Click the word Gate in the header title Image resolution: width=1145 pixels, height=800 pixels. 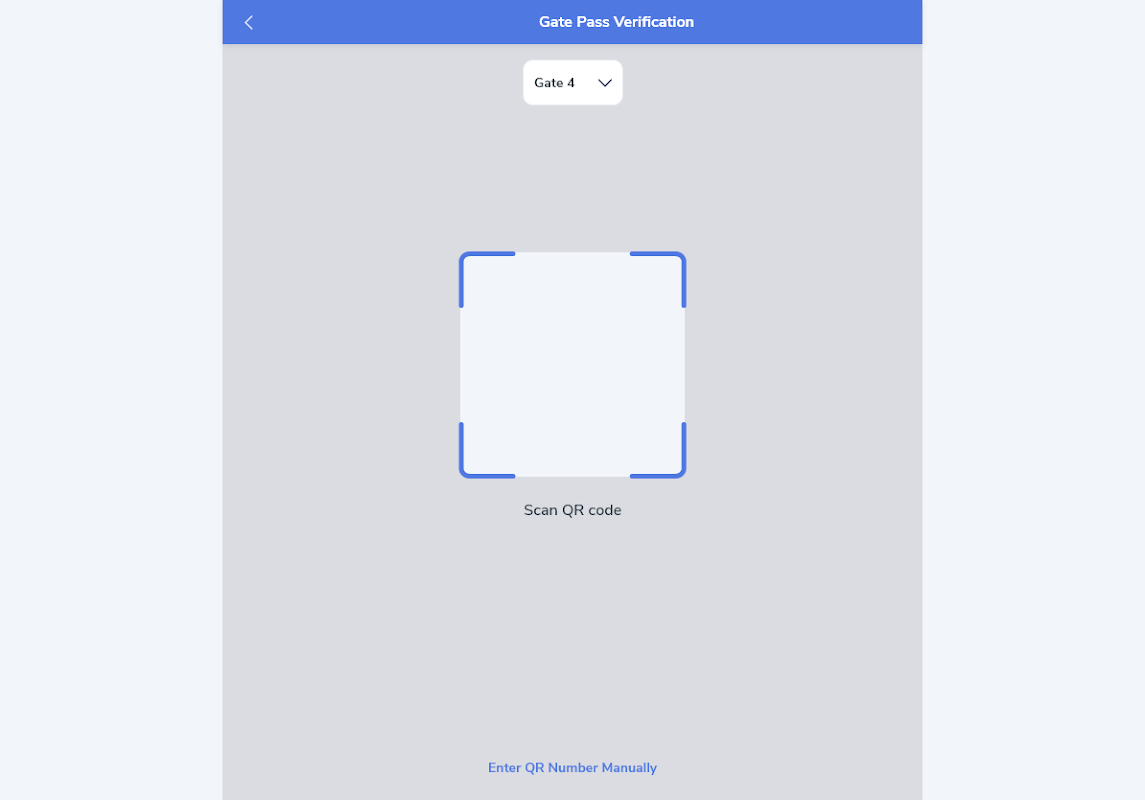point(556,22)
